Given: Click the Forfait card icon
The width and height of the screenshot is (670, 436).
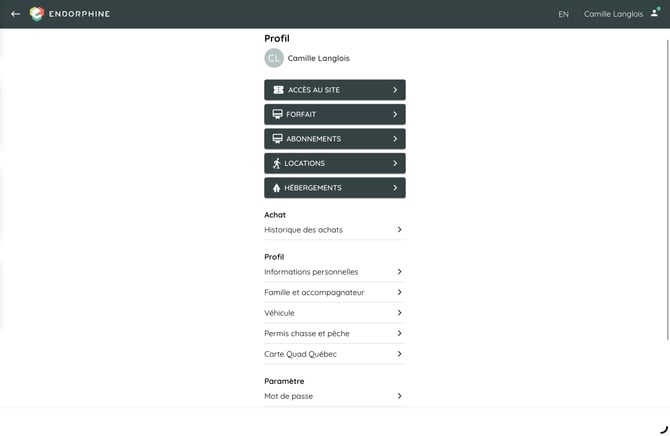Looking at the screenshot, I should (x=277, y=114).
